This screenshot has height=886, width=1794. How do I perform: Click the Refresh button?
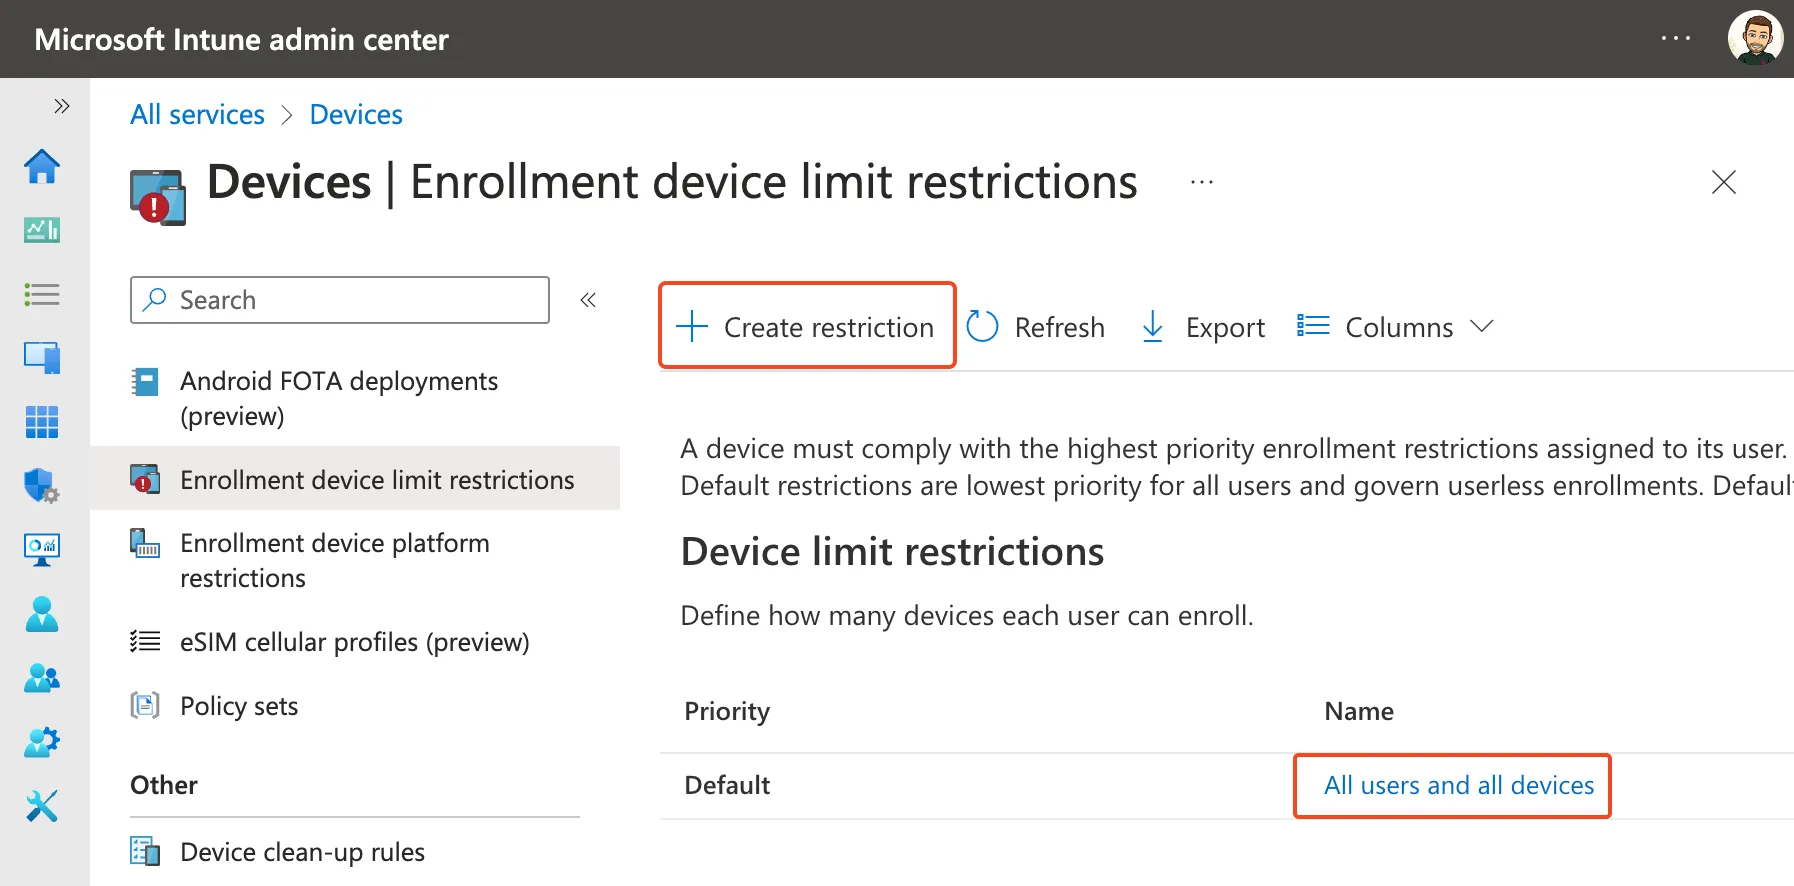pos(1036,327)
